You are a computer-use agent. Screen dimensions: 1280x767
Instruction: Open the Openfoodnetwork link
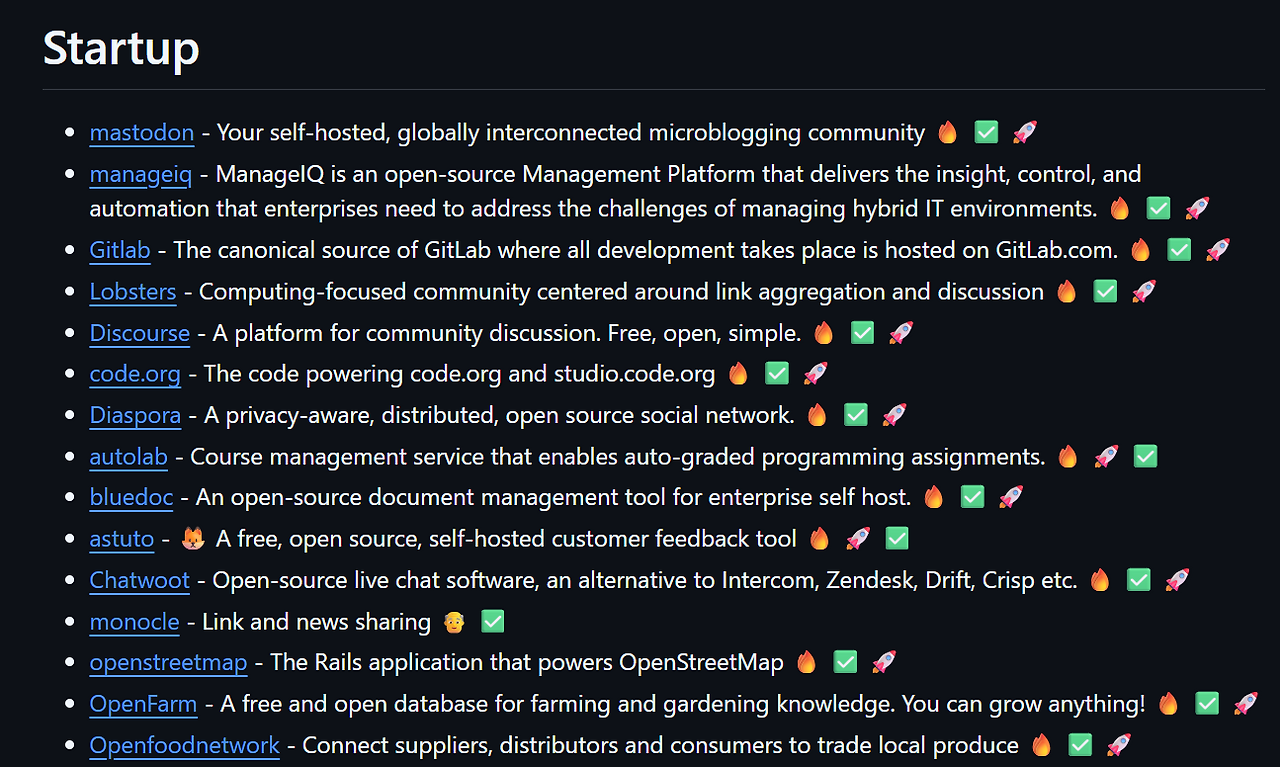point(185,745)
